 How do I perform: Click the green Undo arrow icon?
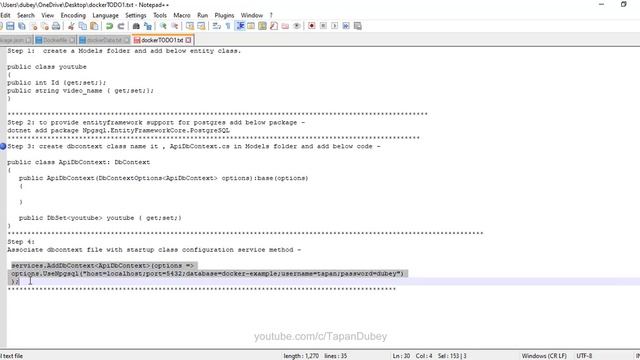pyautogui.click(x=109, y=26)
